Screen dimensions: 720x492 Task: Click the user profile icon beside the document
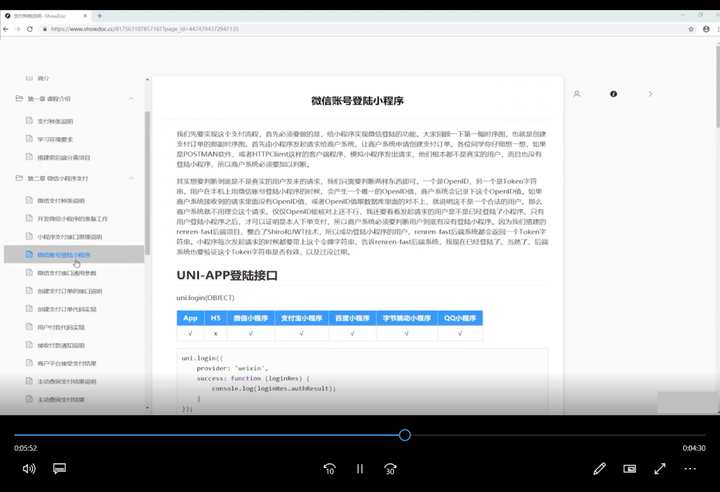point(577,94)
